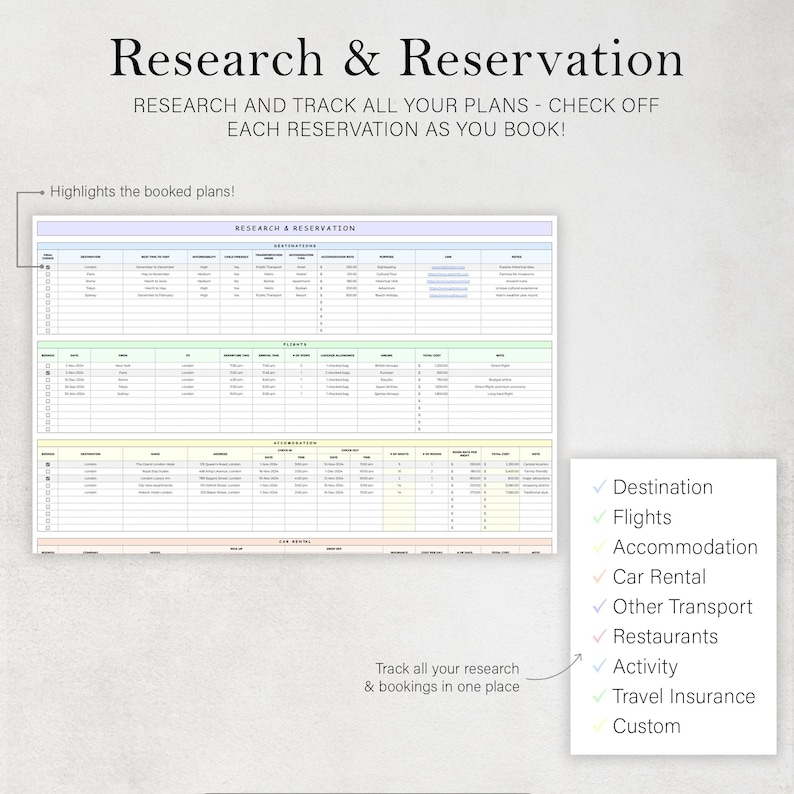
Task: Click the blue checkmark beside Activity
Action: click(x=599, y=666)
